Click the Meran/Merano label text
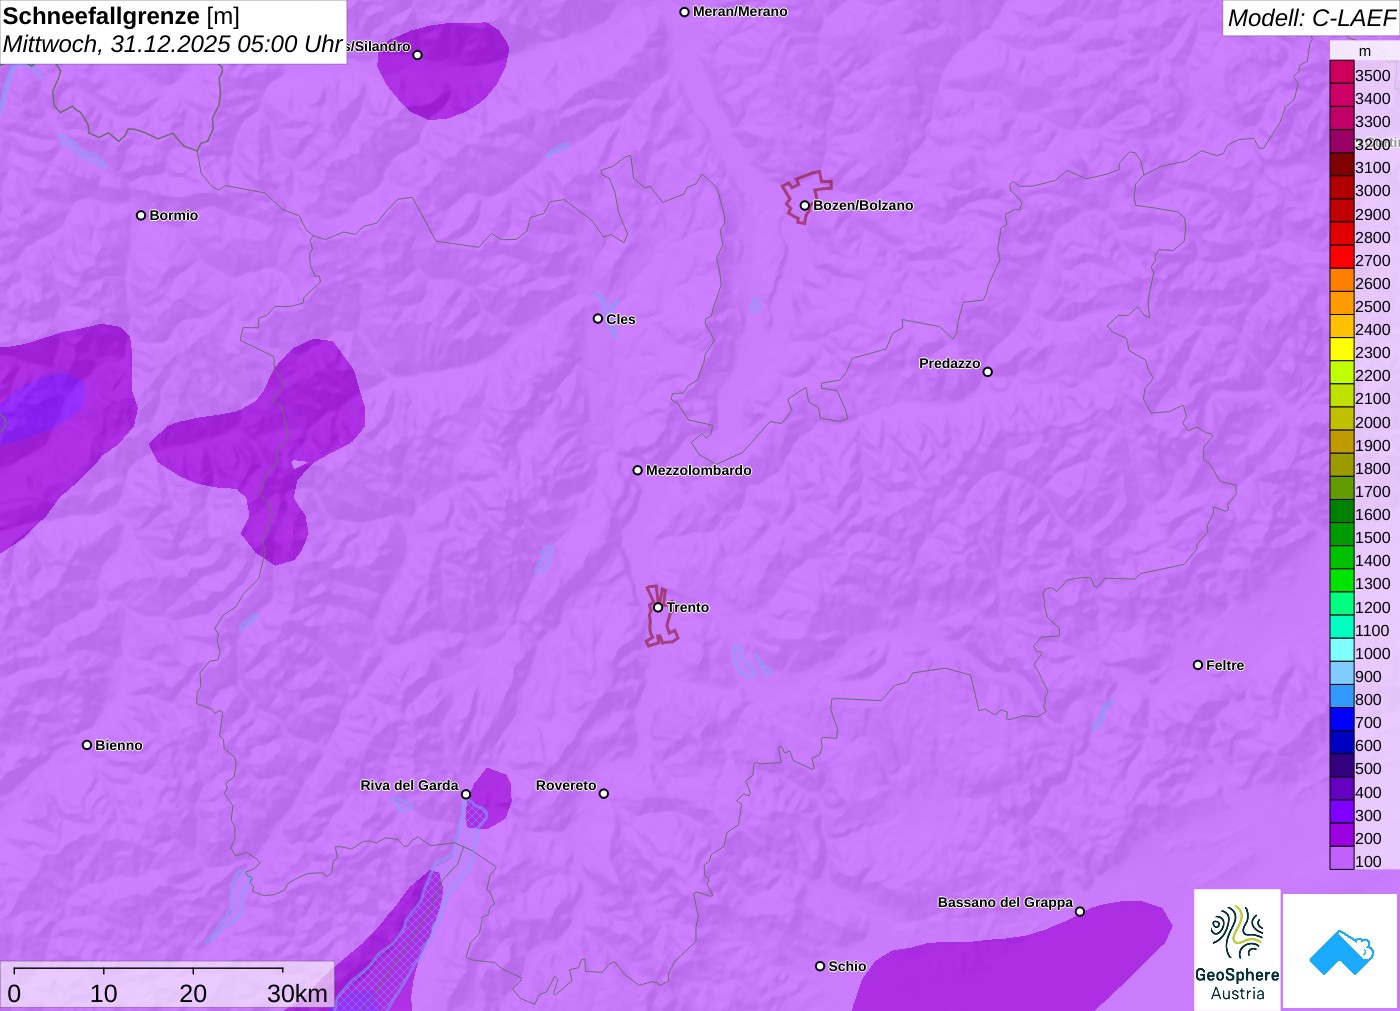The width and height of the screenshot is (1400, 1011). pos(740,12)
